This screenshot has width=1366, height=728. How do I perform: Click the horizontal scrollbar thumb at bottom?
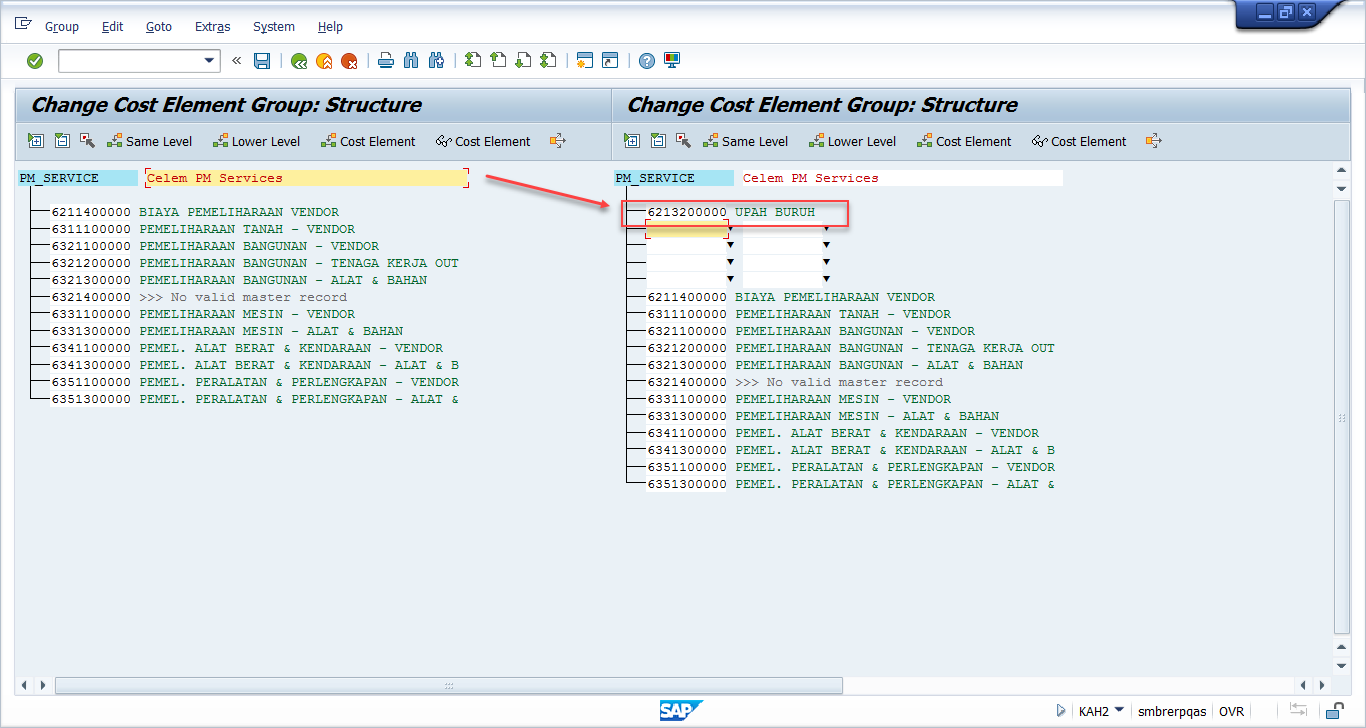click(x=448, y=686)
